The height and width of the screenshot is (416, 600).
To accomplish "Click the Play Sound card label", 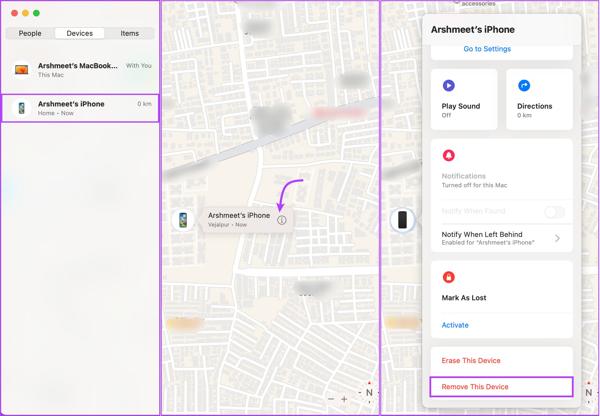I will coord(461,106).
